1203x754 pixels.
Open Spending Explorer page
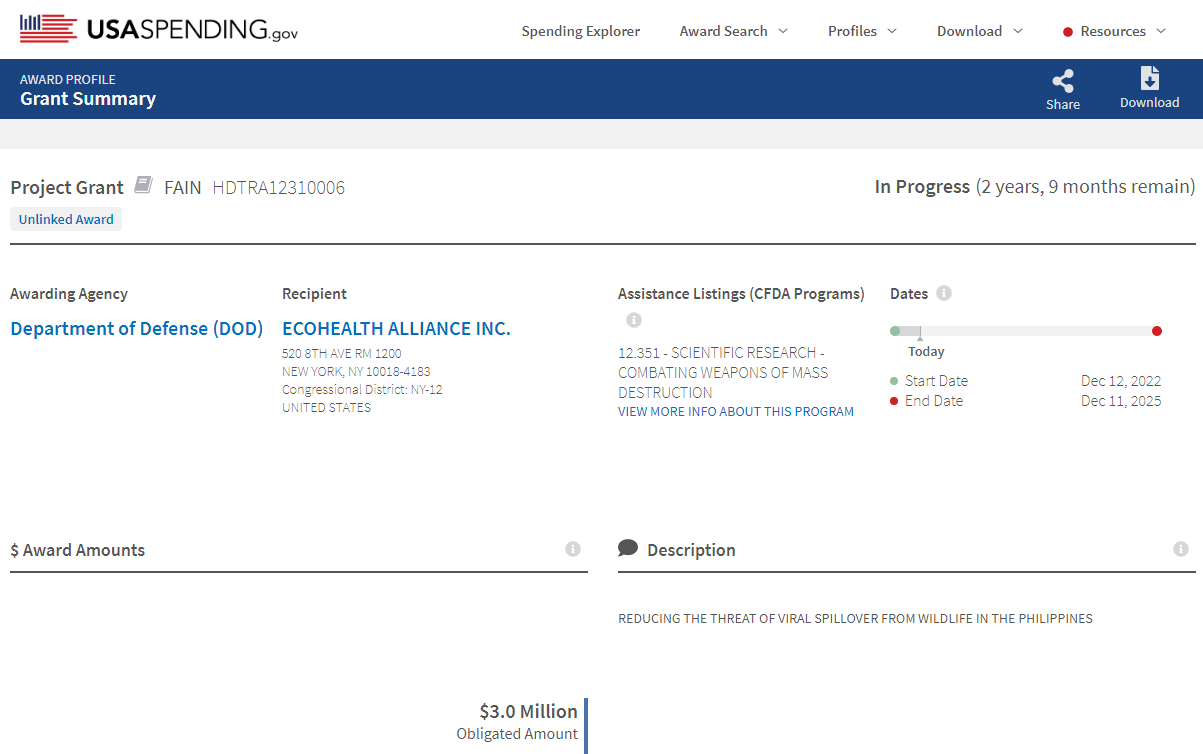(581, 31)
